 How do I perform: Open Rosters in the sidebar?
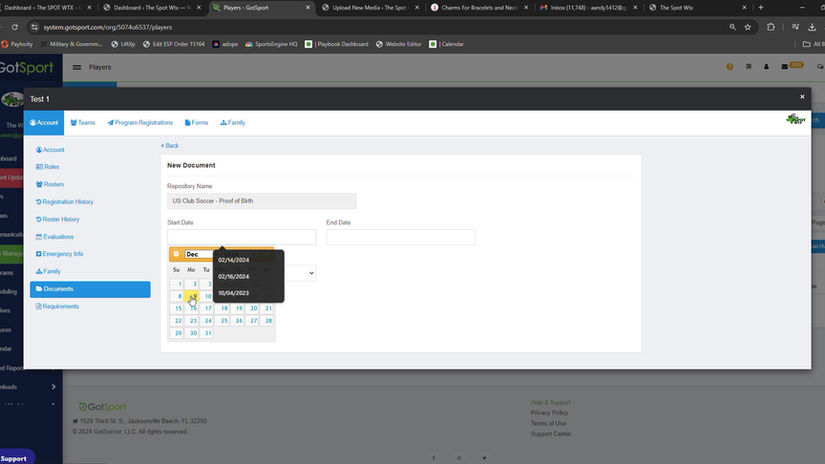(x=50, y=185)
